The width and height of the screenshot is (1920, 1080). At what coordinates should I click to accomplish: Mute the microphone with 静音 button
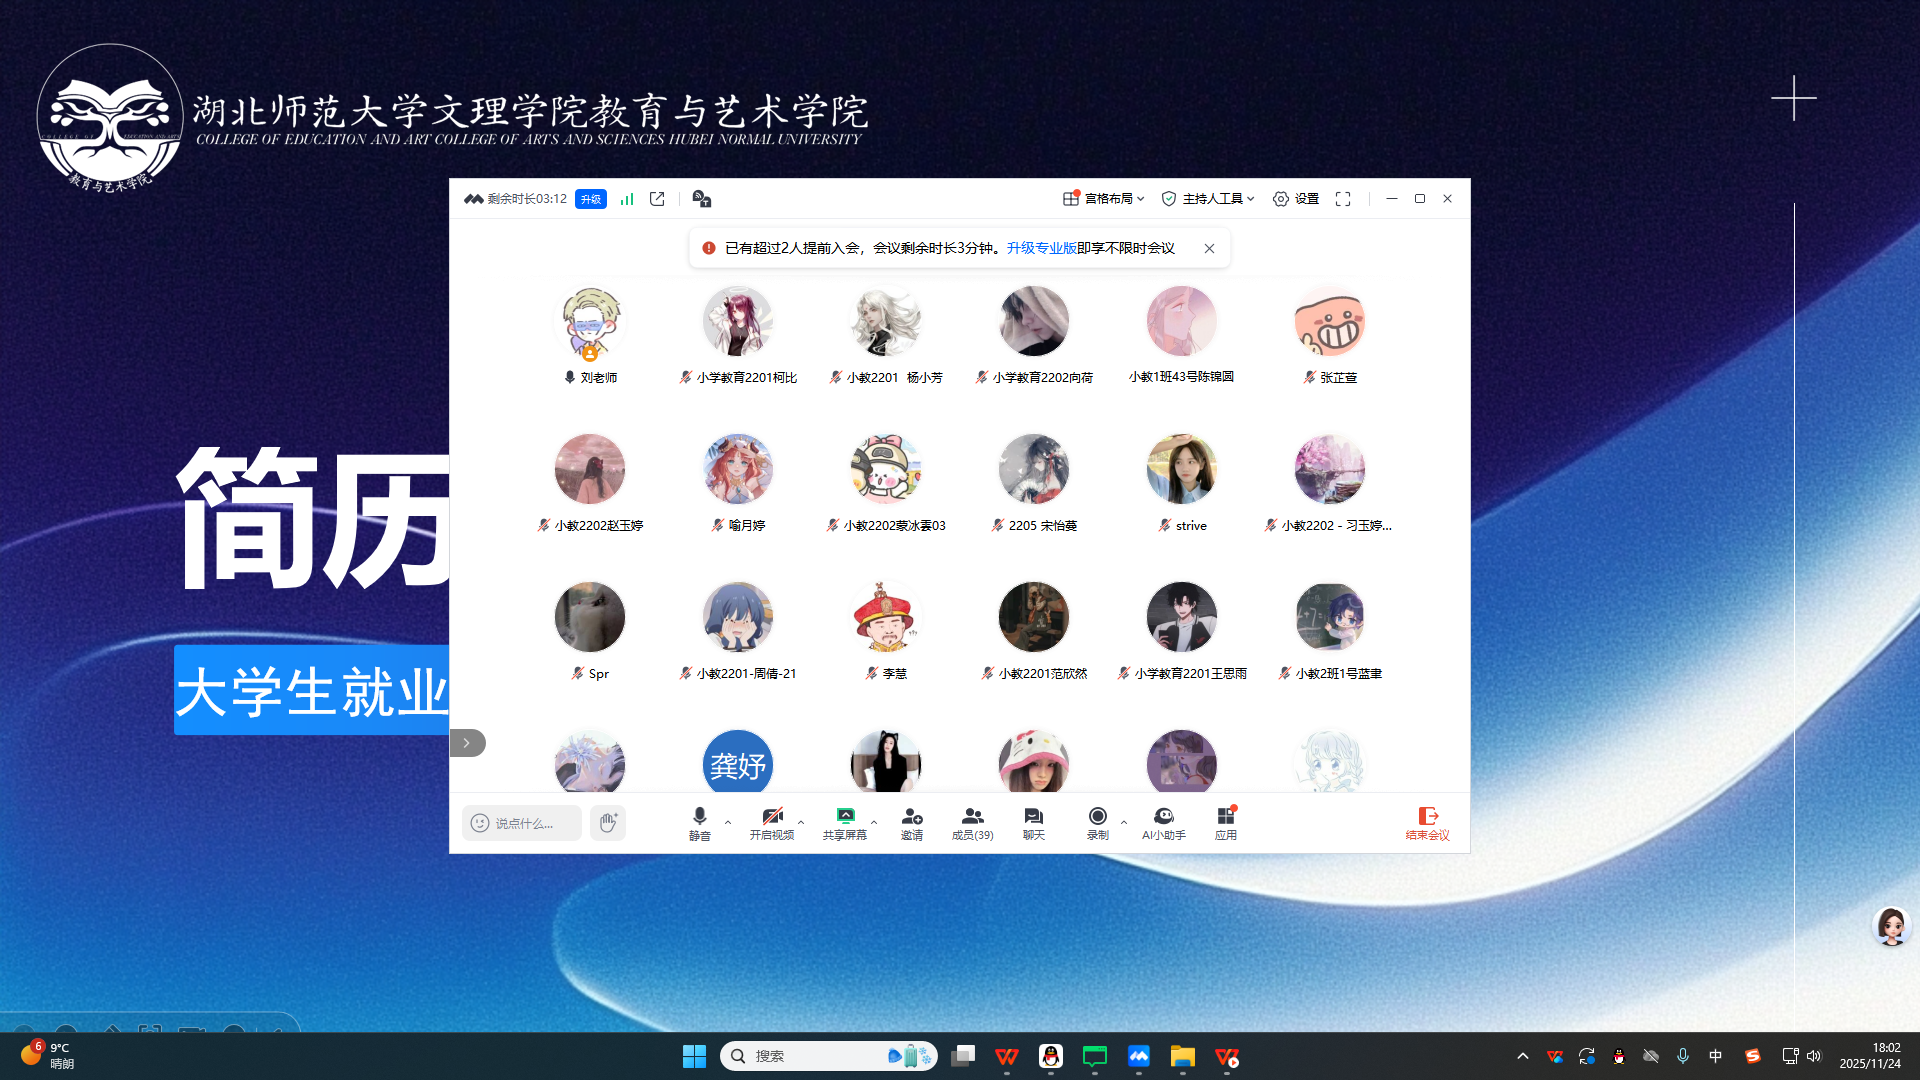pyautogui.click(x=699, y=822)
